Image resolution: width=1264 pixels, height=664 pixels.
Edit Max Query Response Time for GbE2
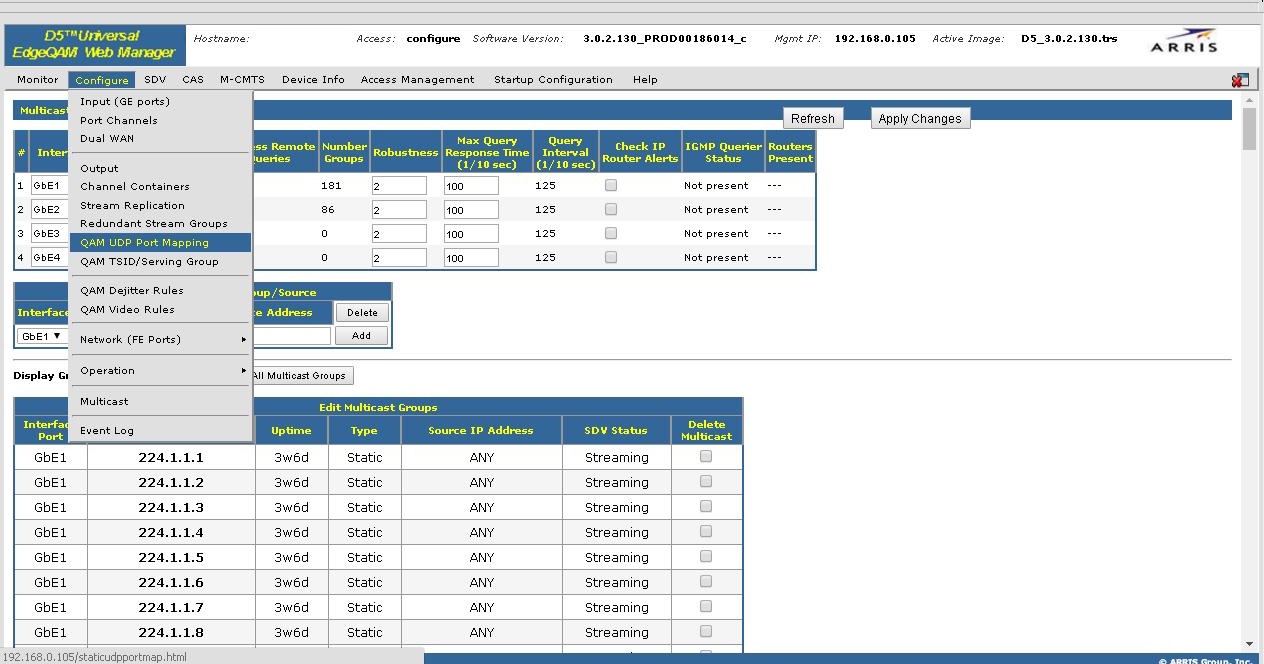(x=471, y=210)
